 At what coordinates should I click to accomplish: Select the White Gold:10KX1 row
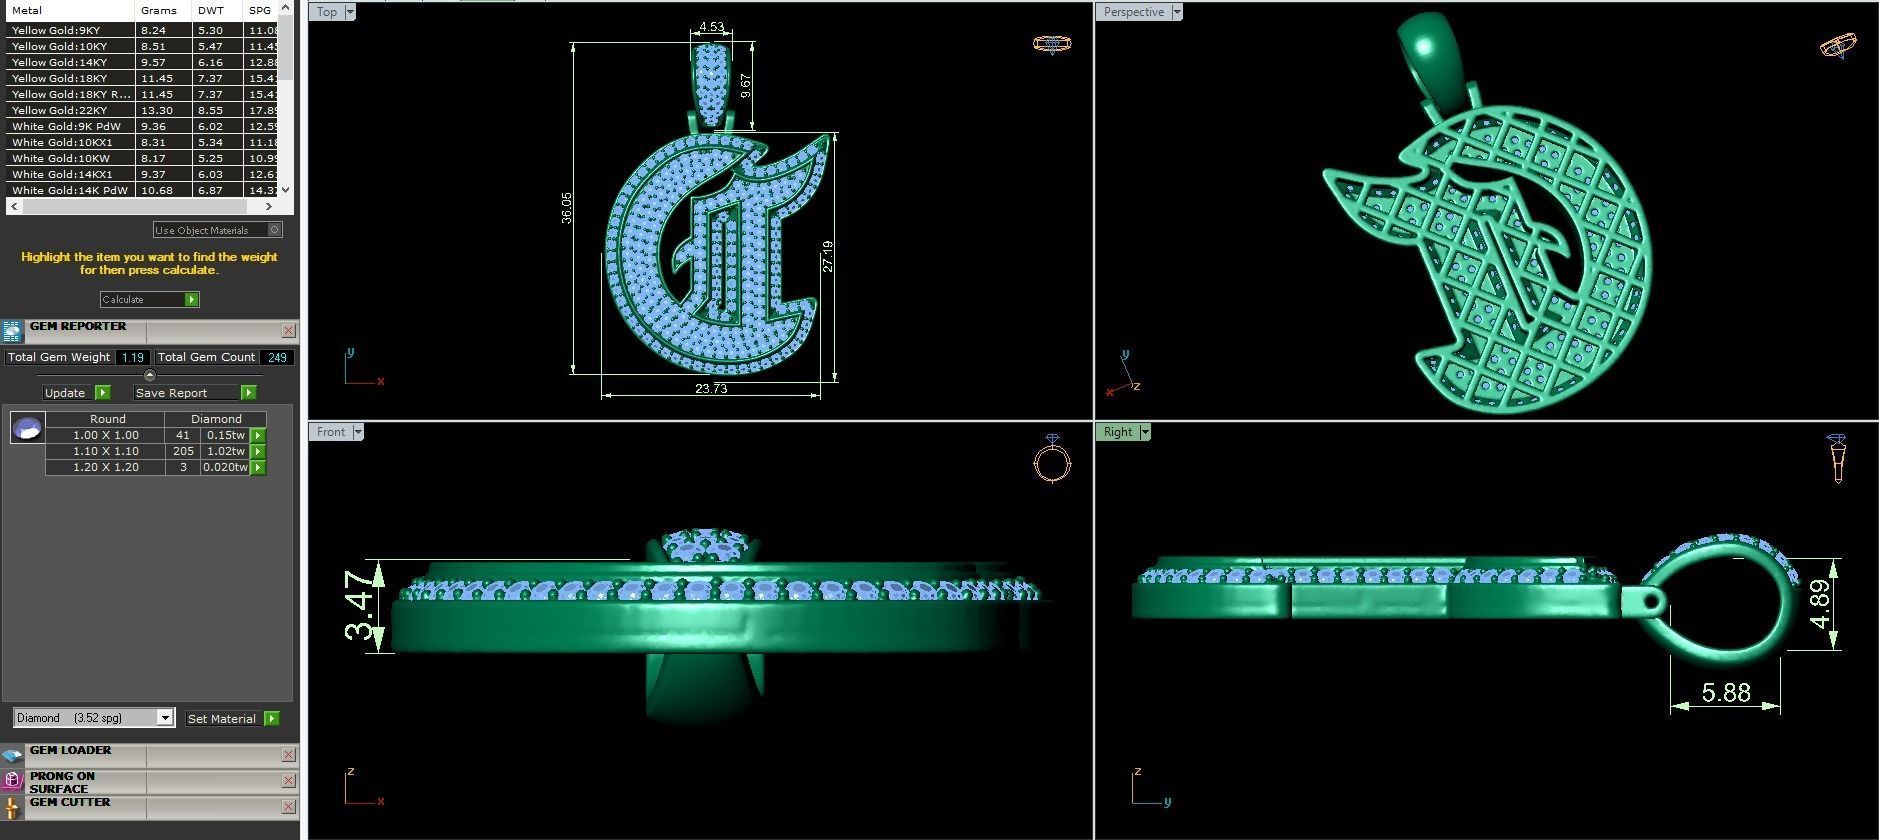[x=142, y=142]
